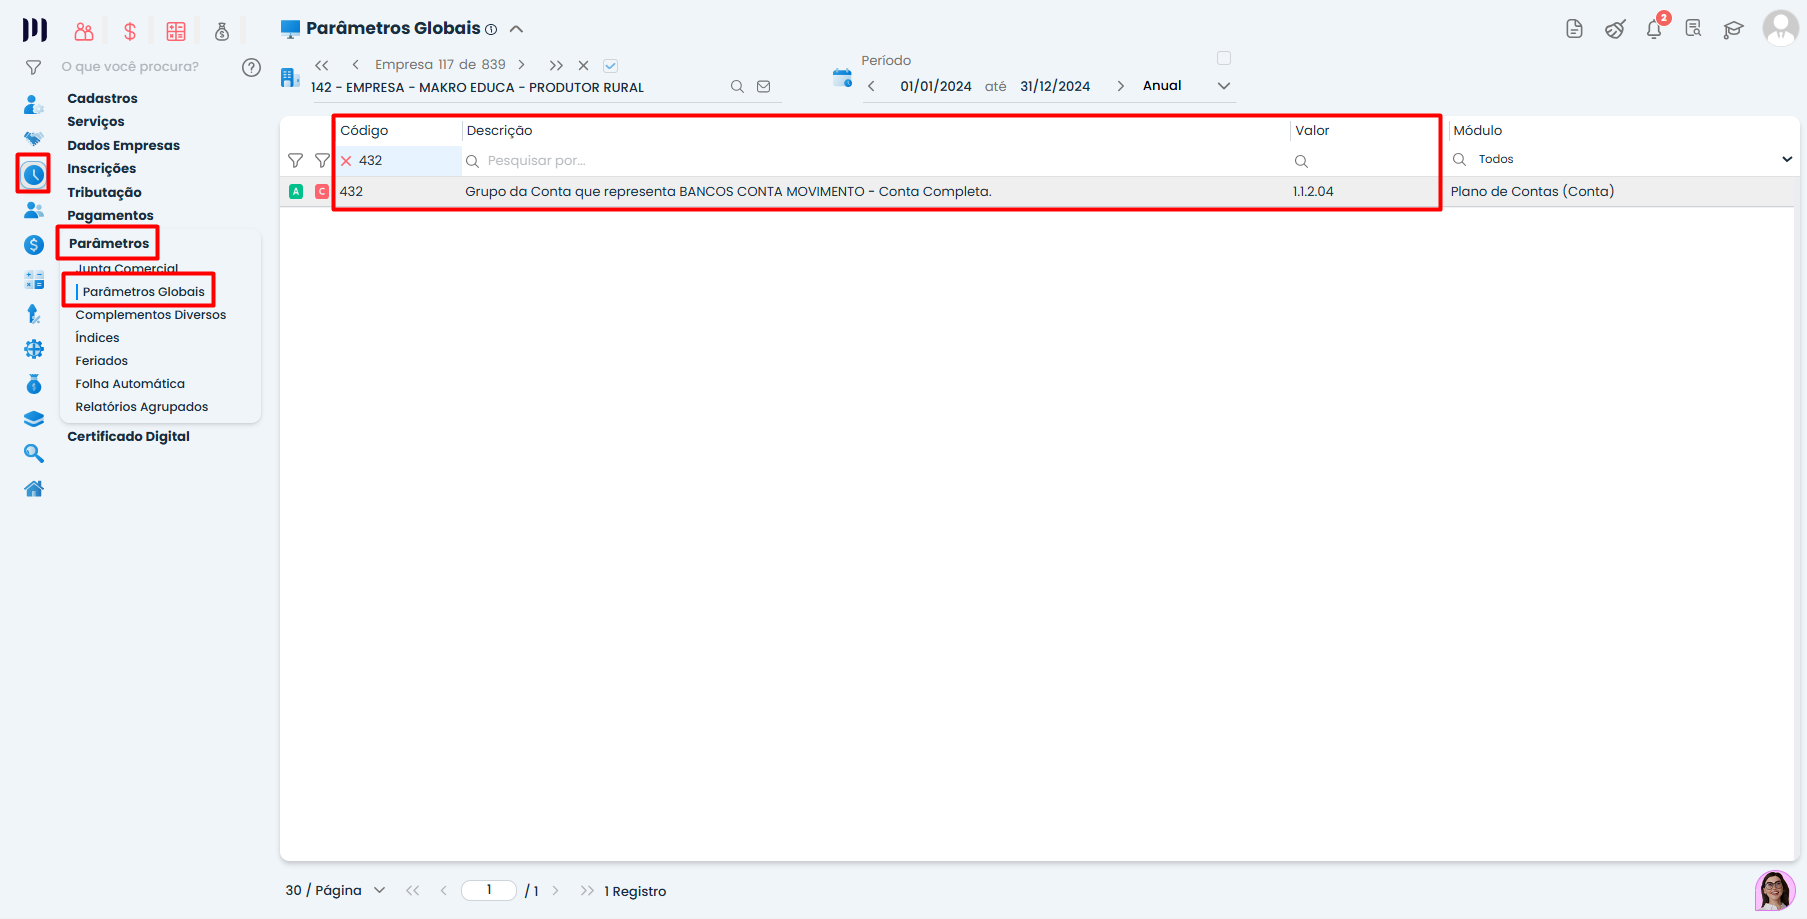This screenshot has height=919, width=1807.
Task: Open the arrow percent sidebar icon
Action: click(33, 314)
